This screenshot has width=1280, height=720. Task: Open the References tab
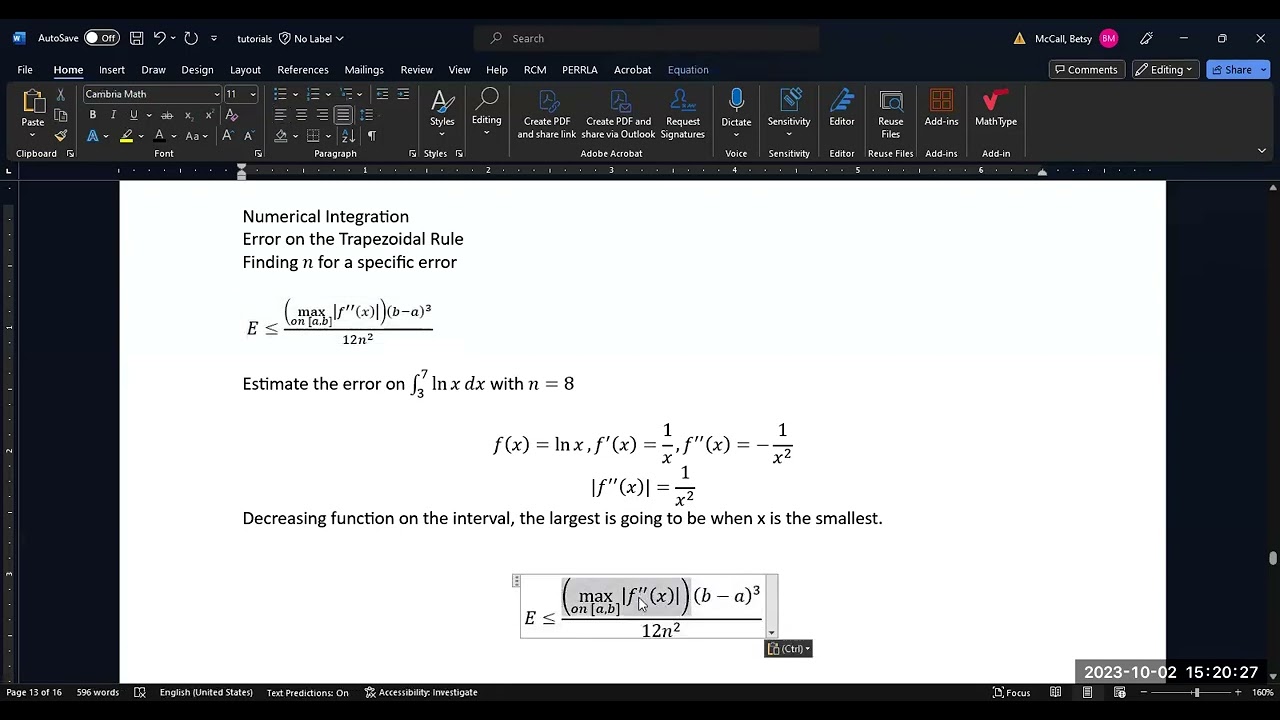click(x=303, y=70)
